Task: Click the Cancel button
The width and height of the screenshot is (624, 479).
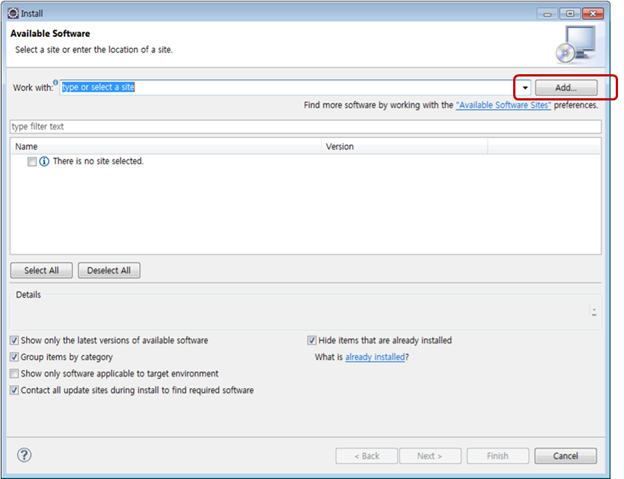Action: (x=565, y=456)
